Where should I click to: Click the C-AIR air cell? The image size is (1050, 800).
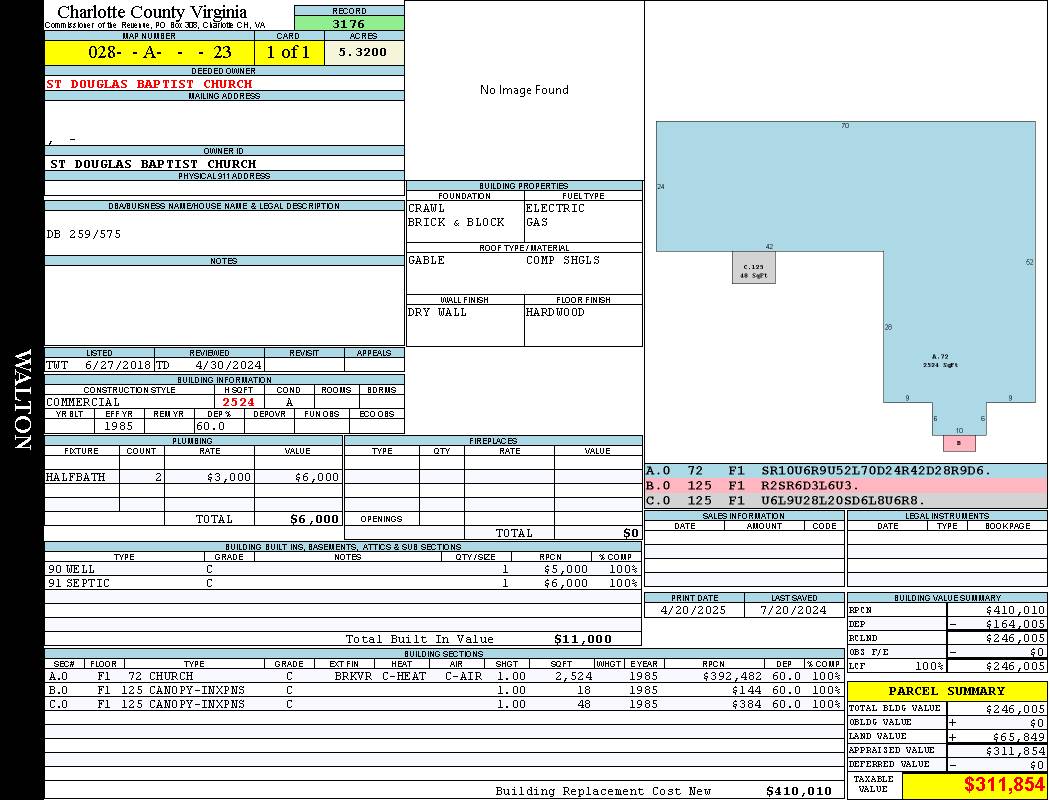(463, 677)
